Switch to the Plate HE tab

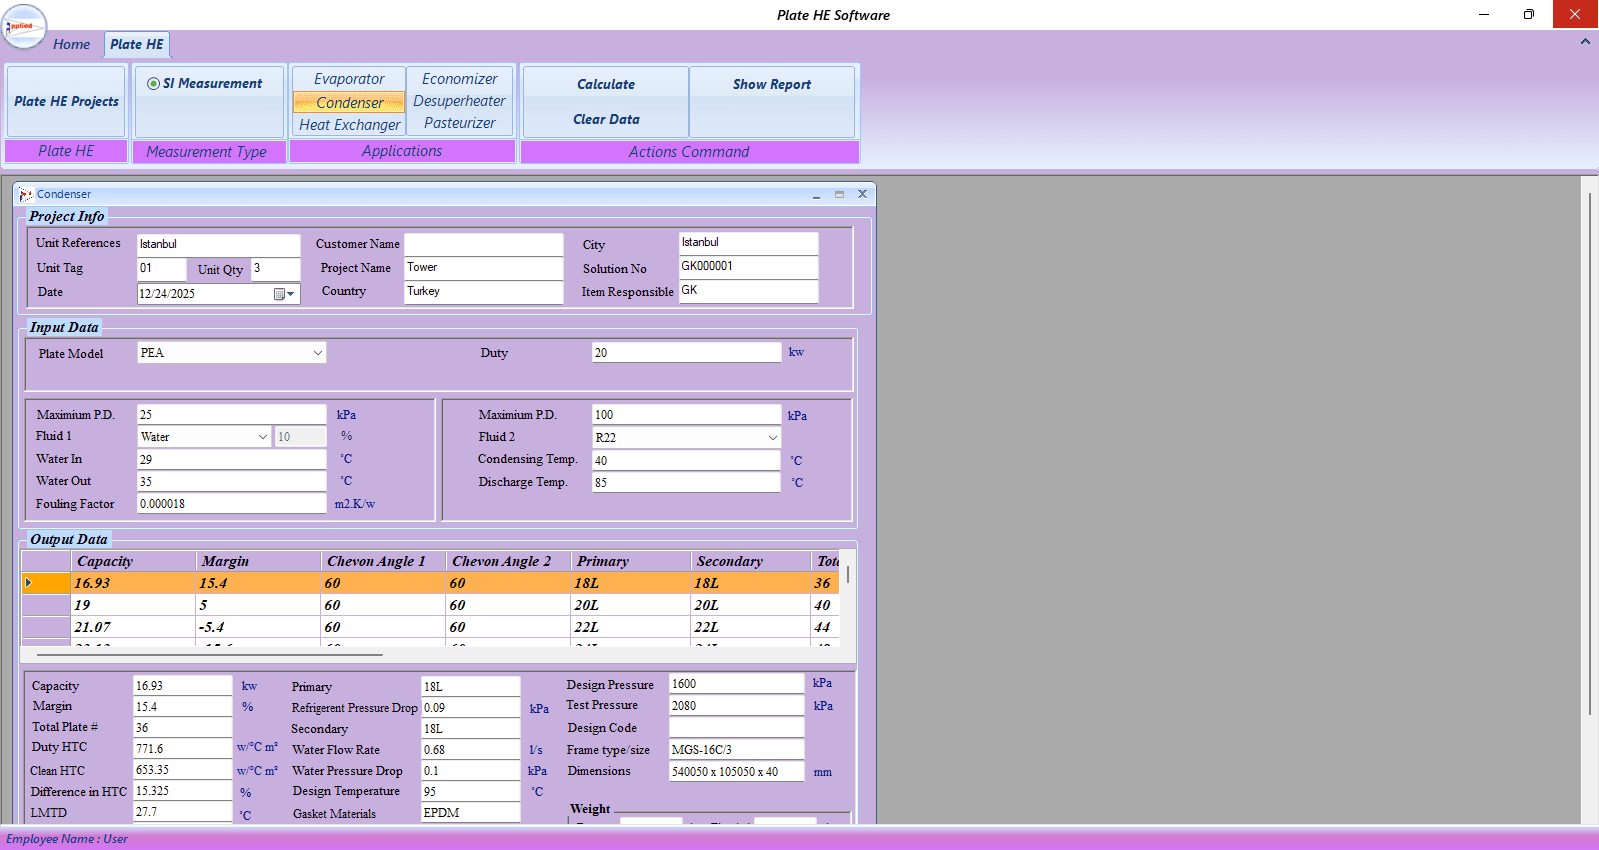click(137, 44)
